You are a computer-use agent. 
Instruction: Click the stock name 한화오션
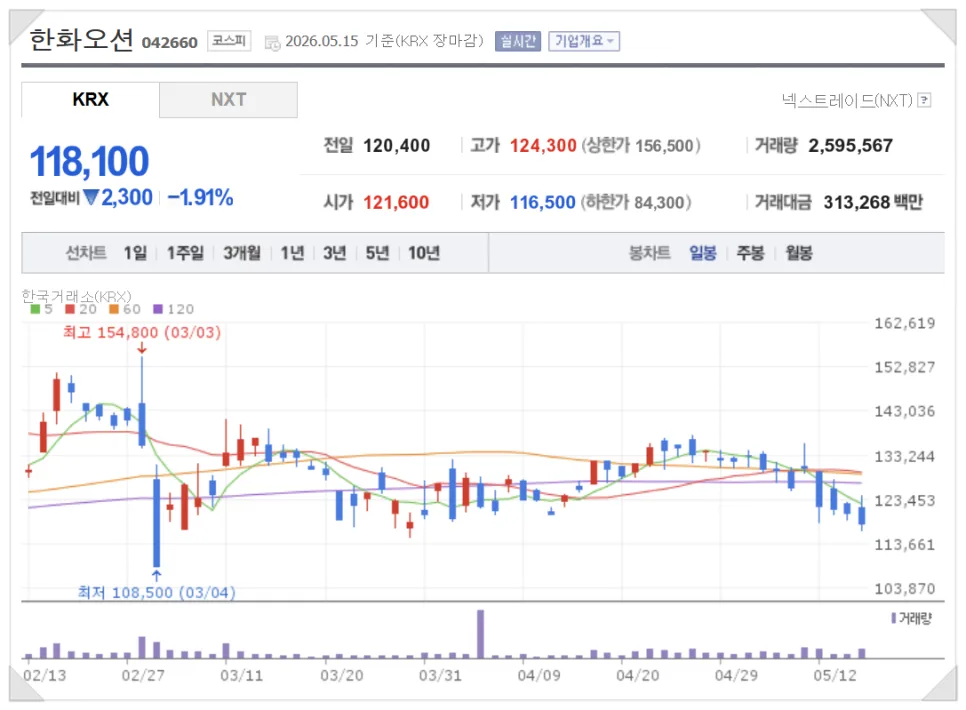[81, 39]
